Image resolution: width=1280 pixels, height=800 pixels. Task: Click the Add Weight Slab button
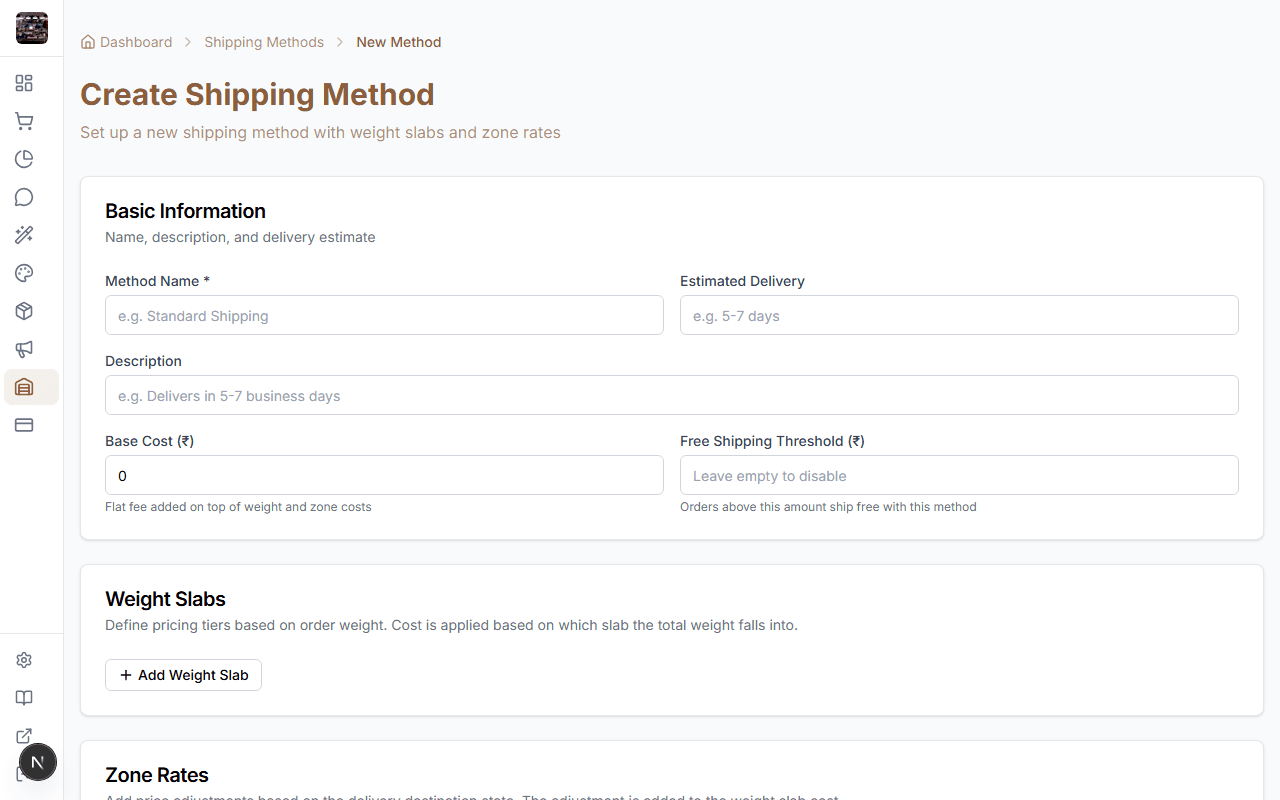183,675
